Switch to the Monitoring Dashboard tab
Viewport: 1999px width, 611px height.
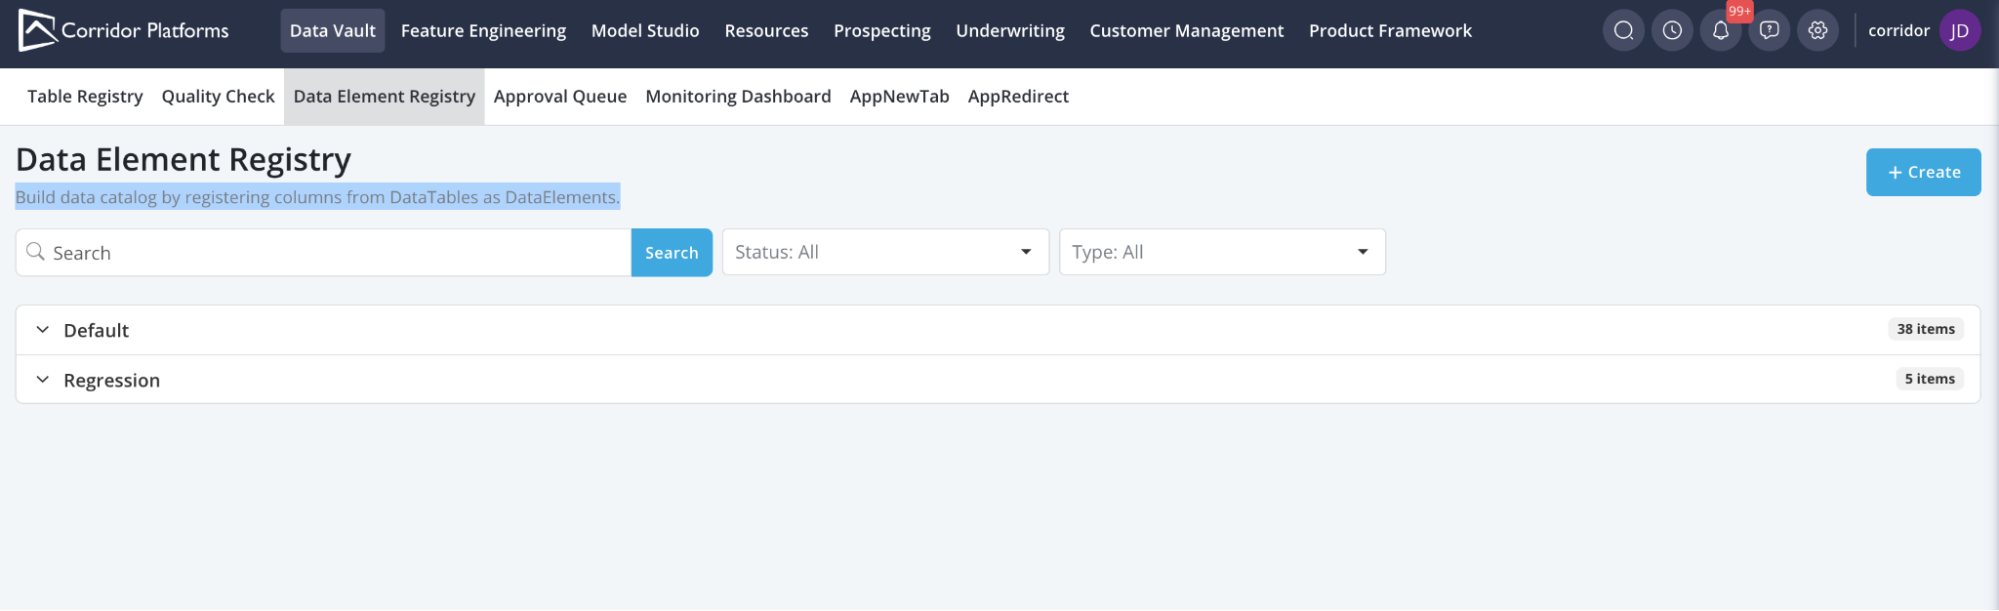(x=738, y=97)
